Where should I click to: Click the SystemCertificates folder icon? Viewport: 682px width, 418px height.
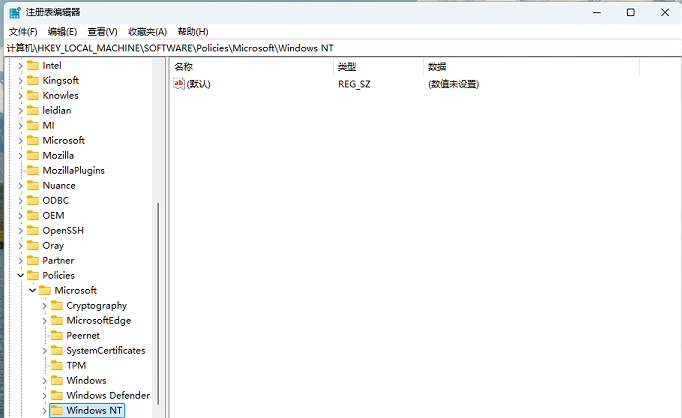[57, 351]
